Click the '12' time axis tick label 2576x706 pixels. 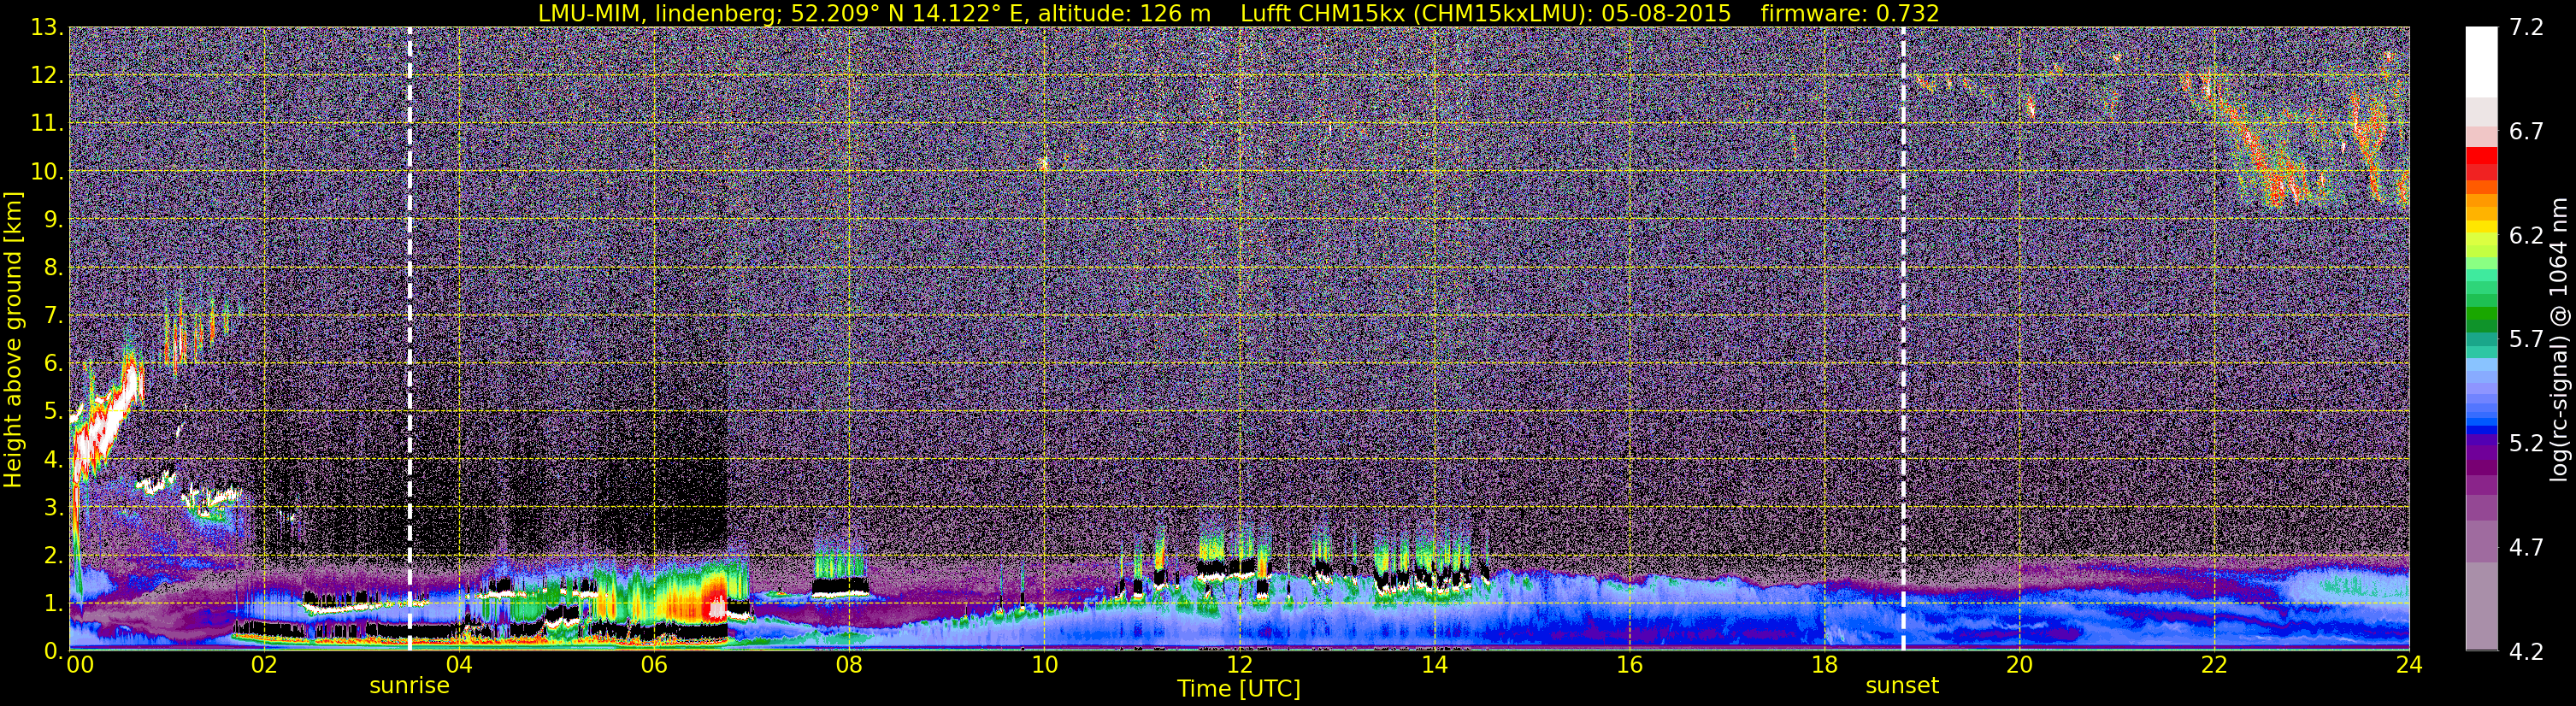pos(1239,665)
